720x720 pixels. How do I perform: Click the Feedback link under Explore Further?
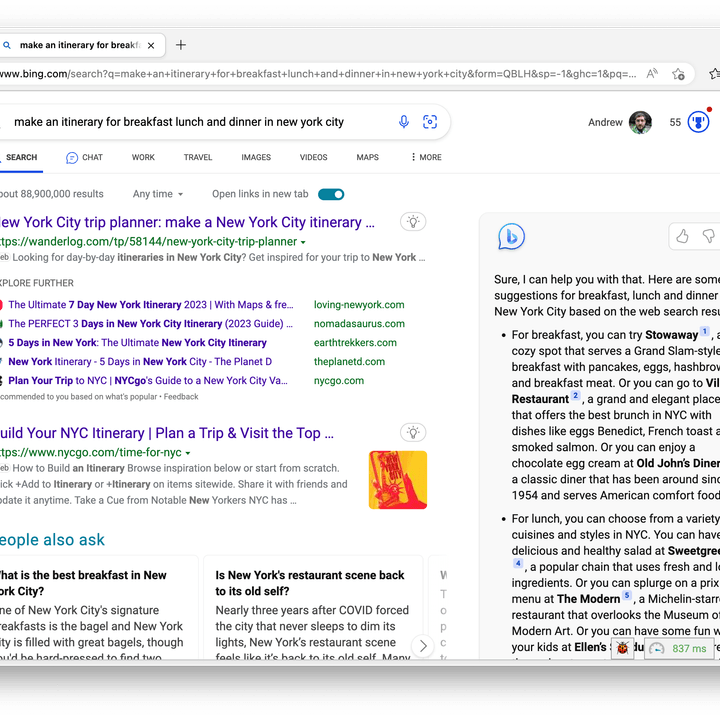click(181, 397)
